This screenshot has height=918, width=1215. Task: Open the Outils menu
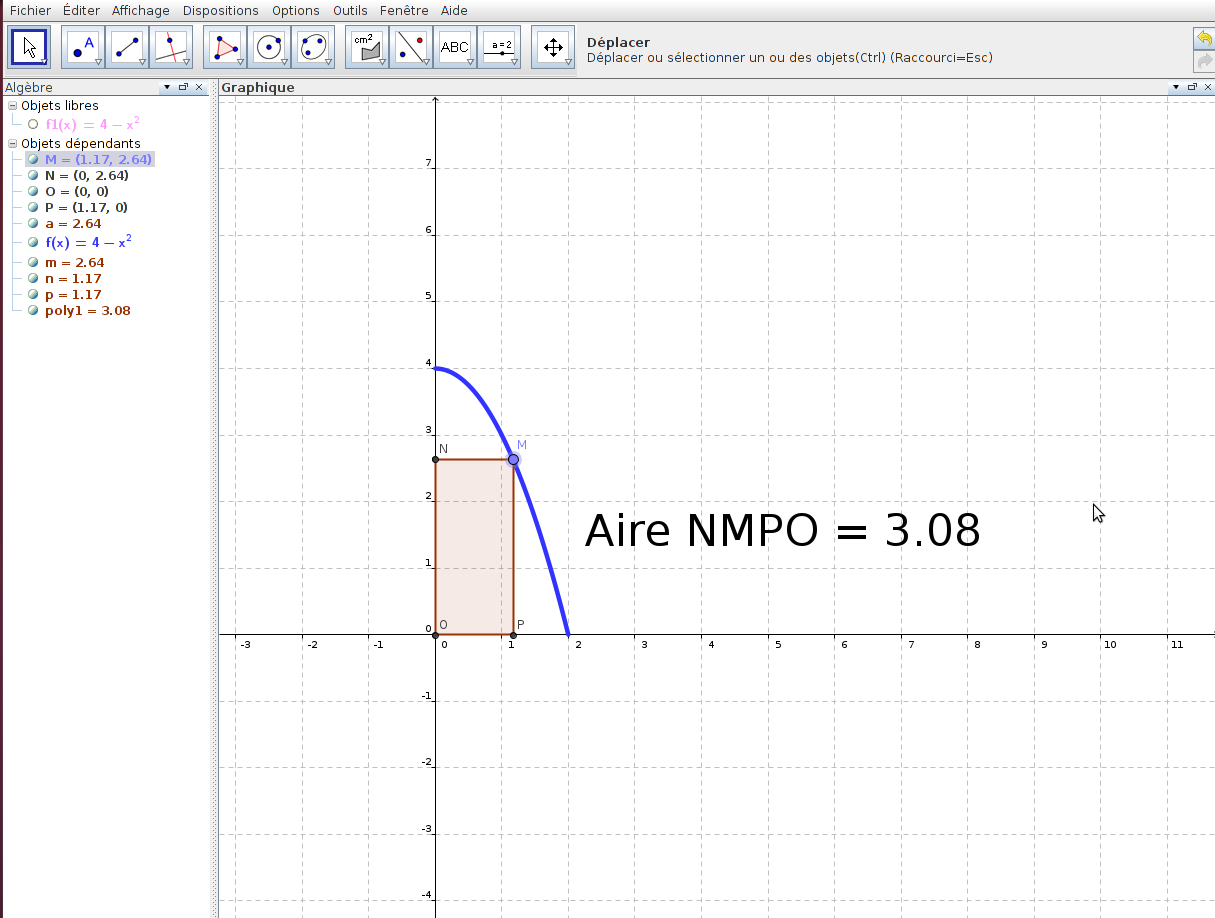[x=350, y=10]
